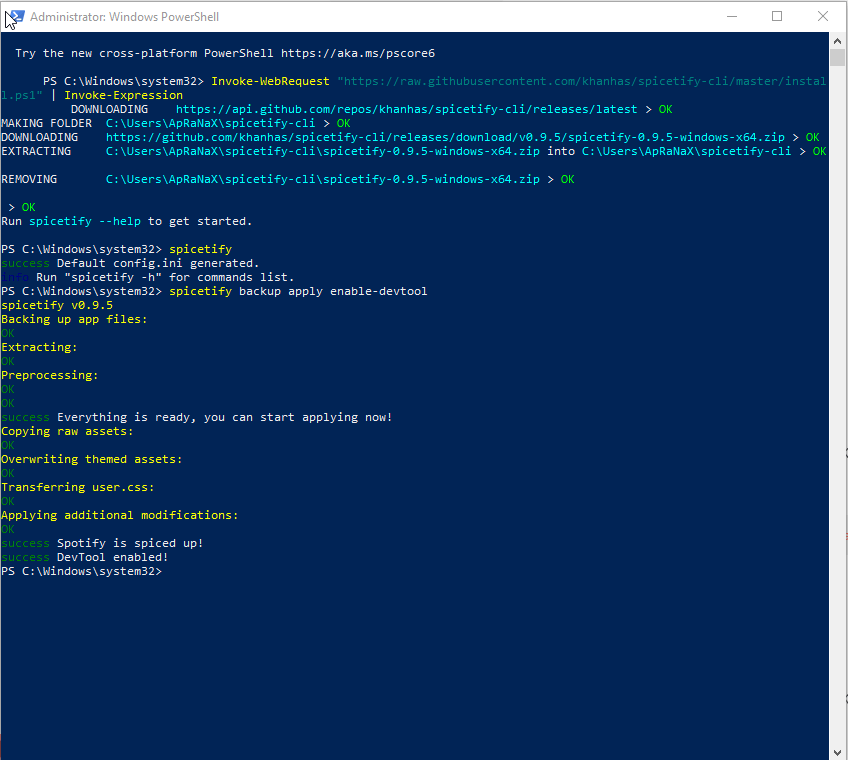Click the https://aka.ms/pscore6 link text
This screenshot has height=760, width=848.
point(358,53)
